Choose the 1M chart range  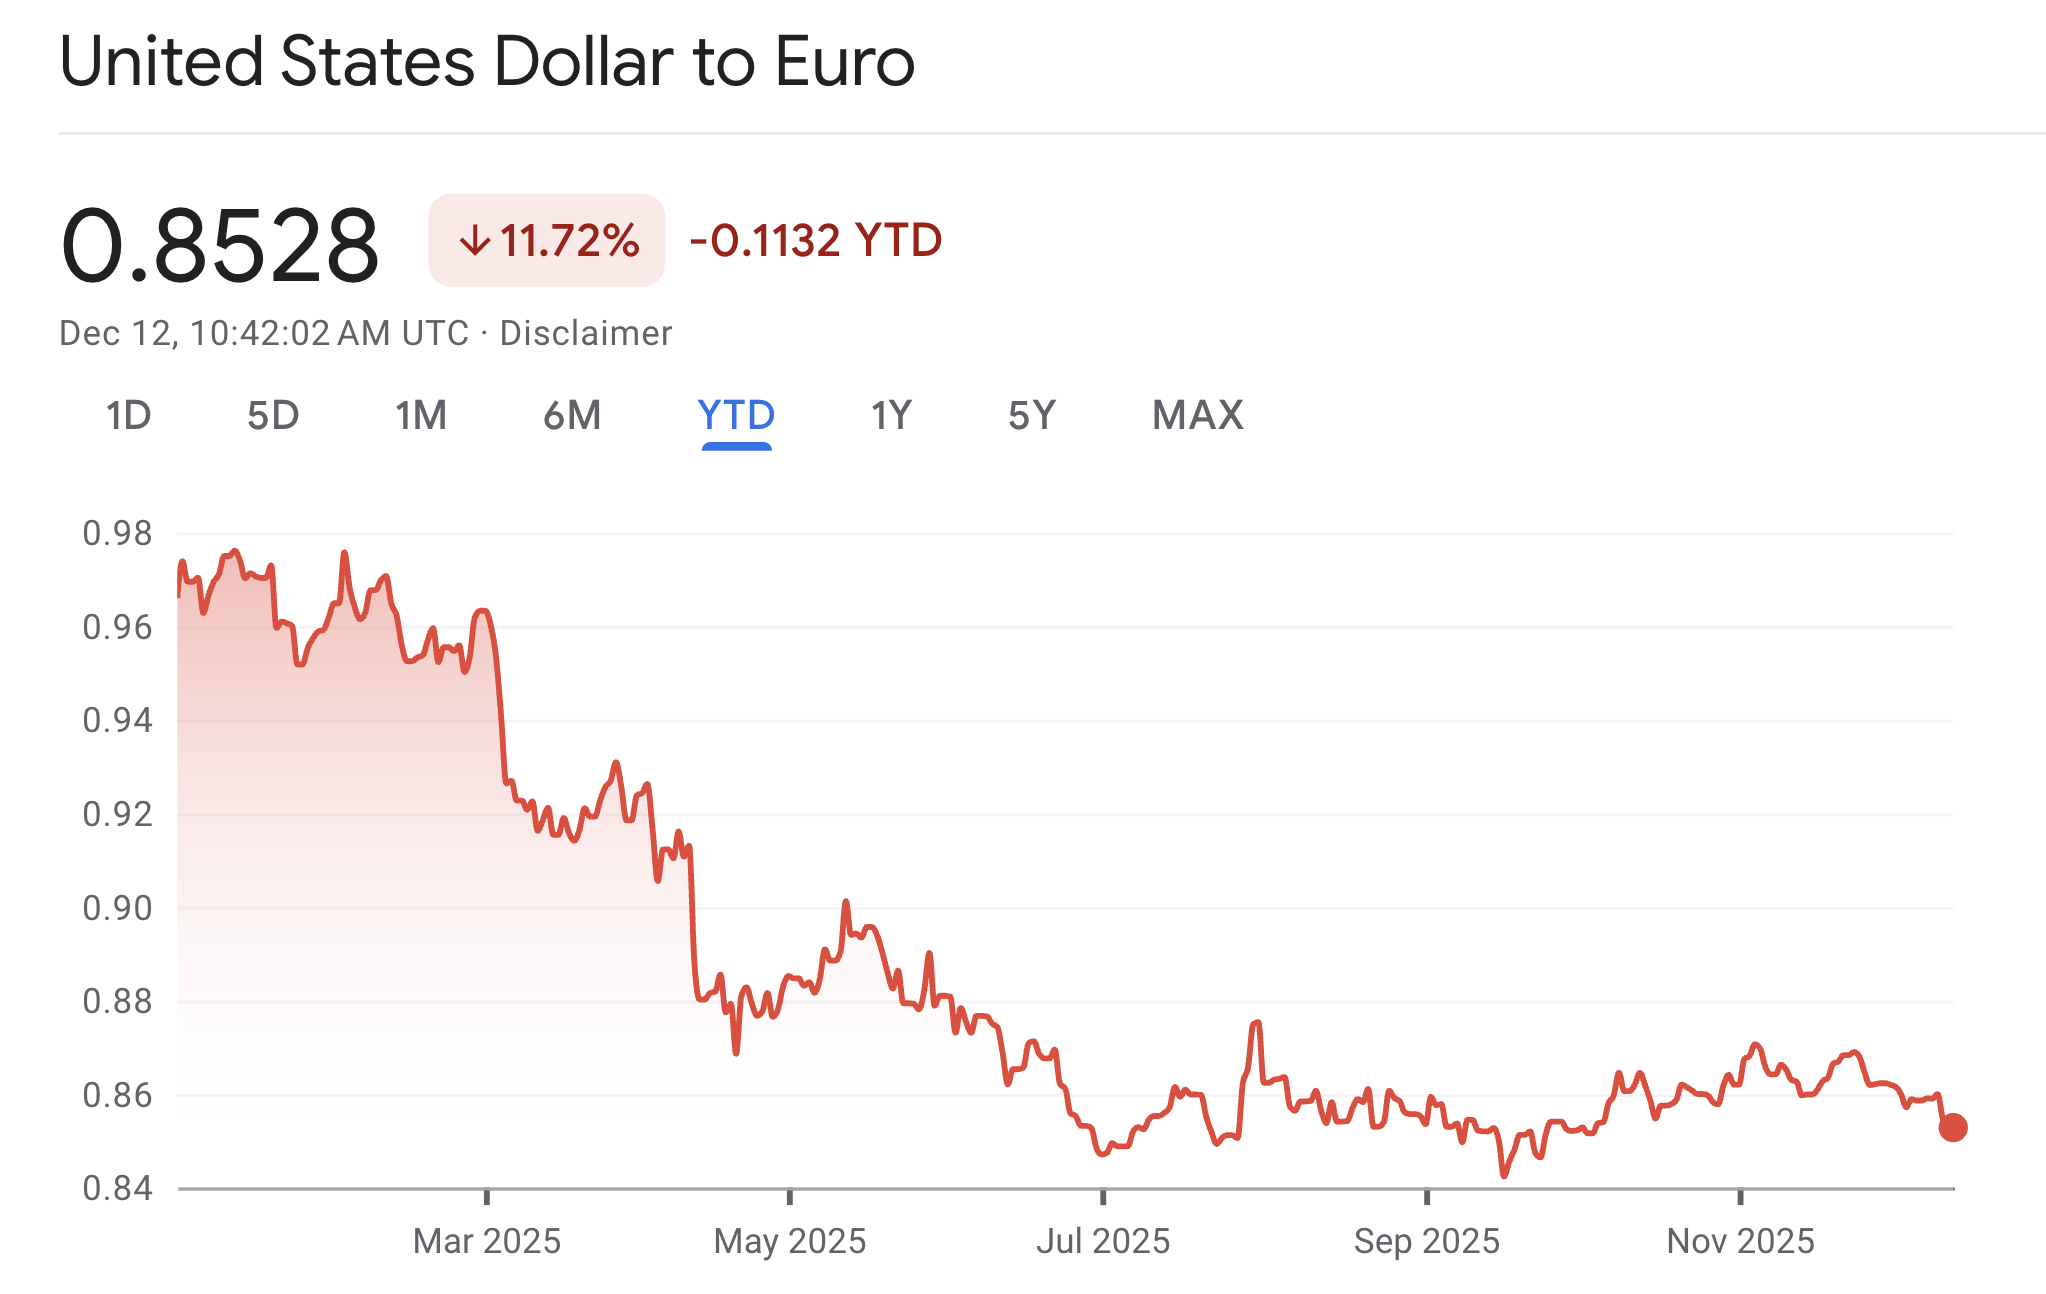(421, 415)
